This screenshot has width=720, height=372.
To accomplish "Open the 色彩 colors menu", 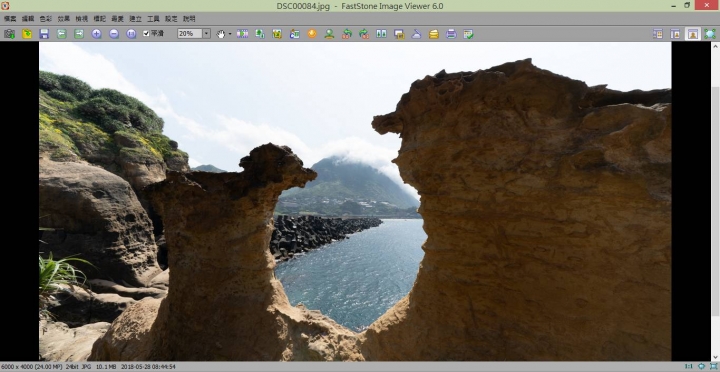I will tap(46, 19).
